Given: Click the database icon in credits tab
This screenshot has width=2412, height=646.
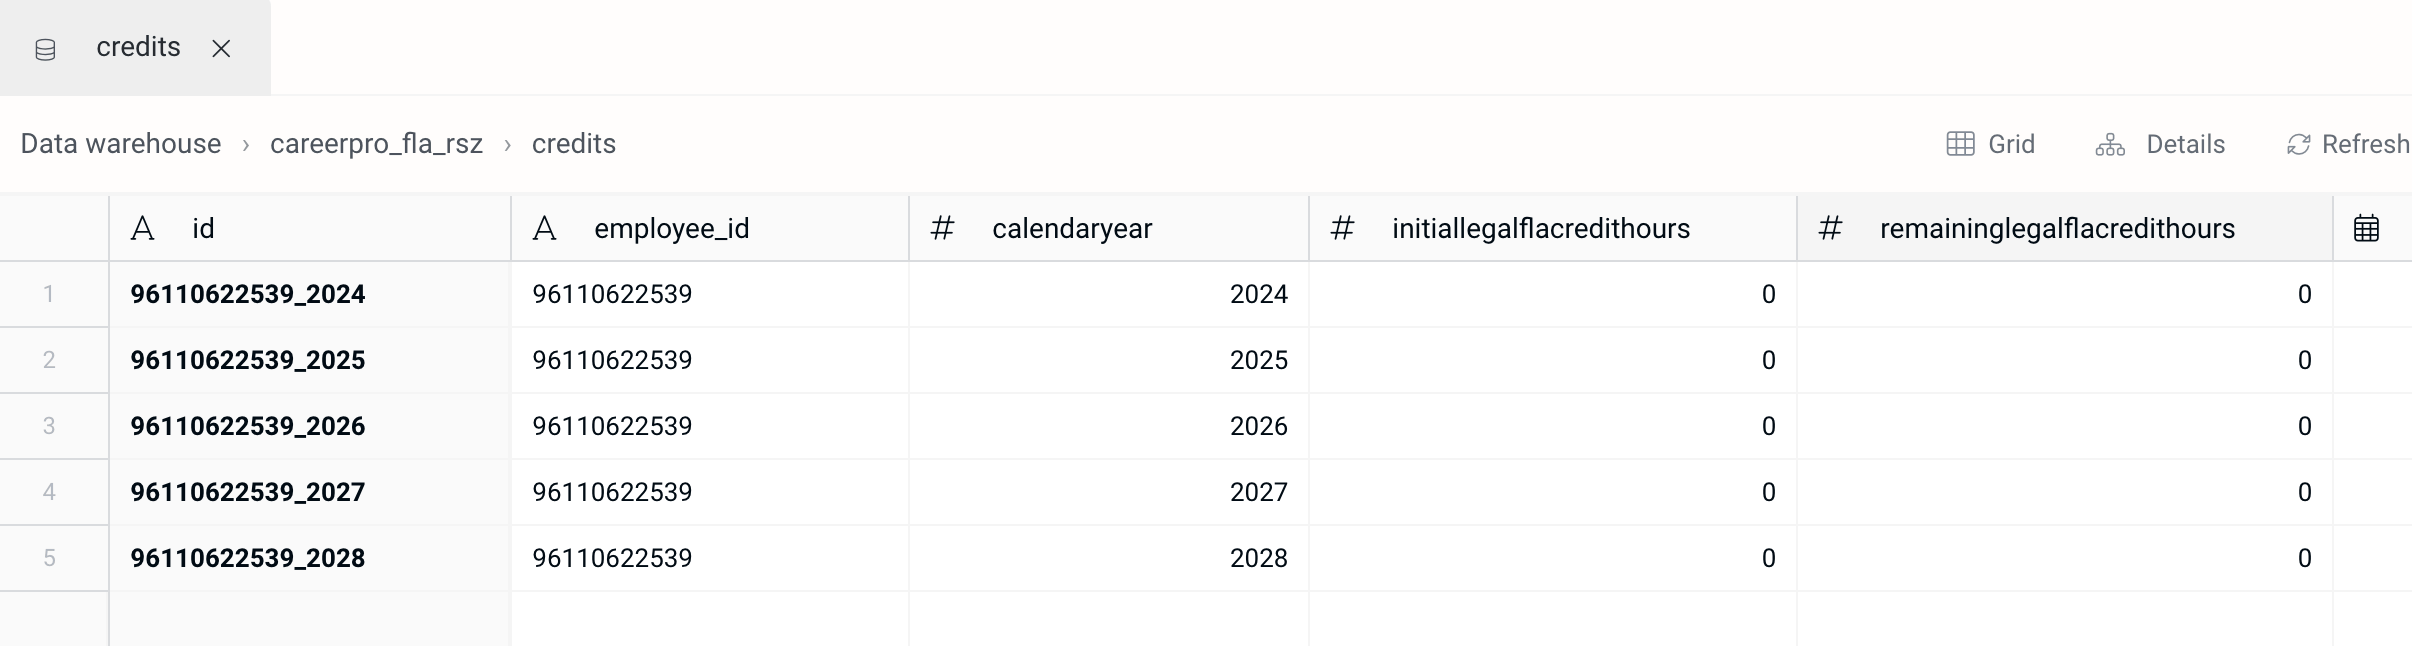Looking at the screenshot, I should point(45,49).
